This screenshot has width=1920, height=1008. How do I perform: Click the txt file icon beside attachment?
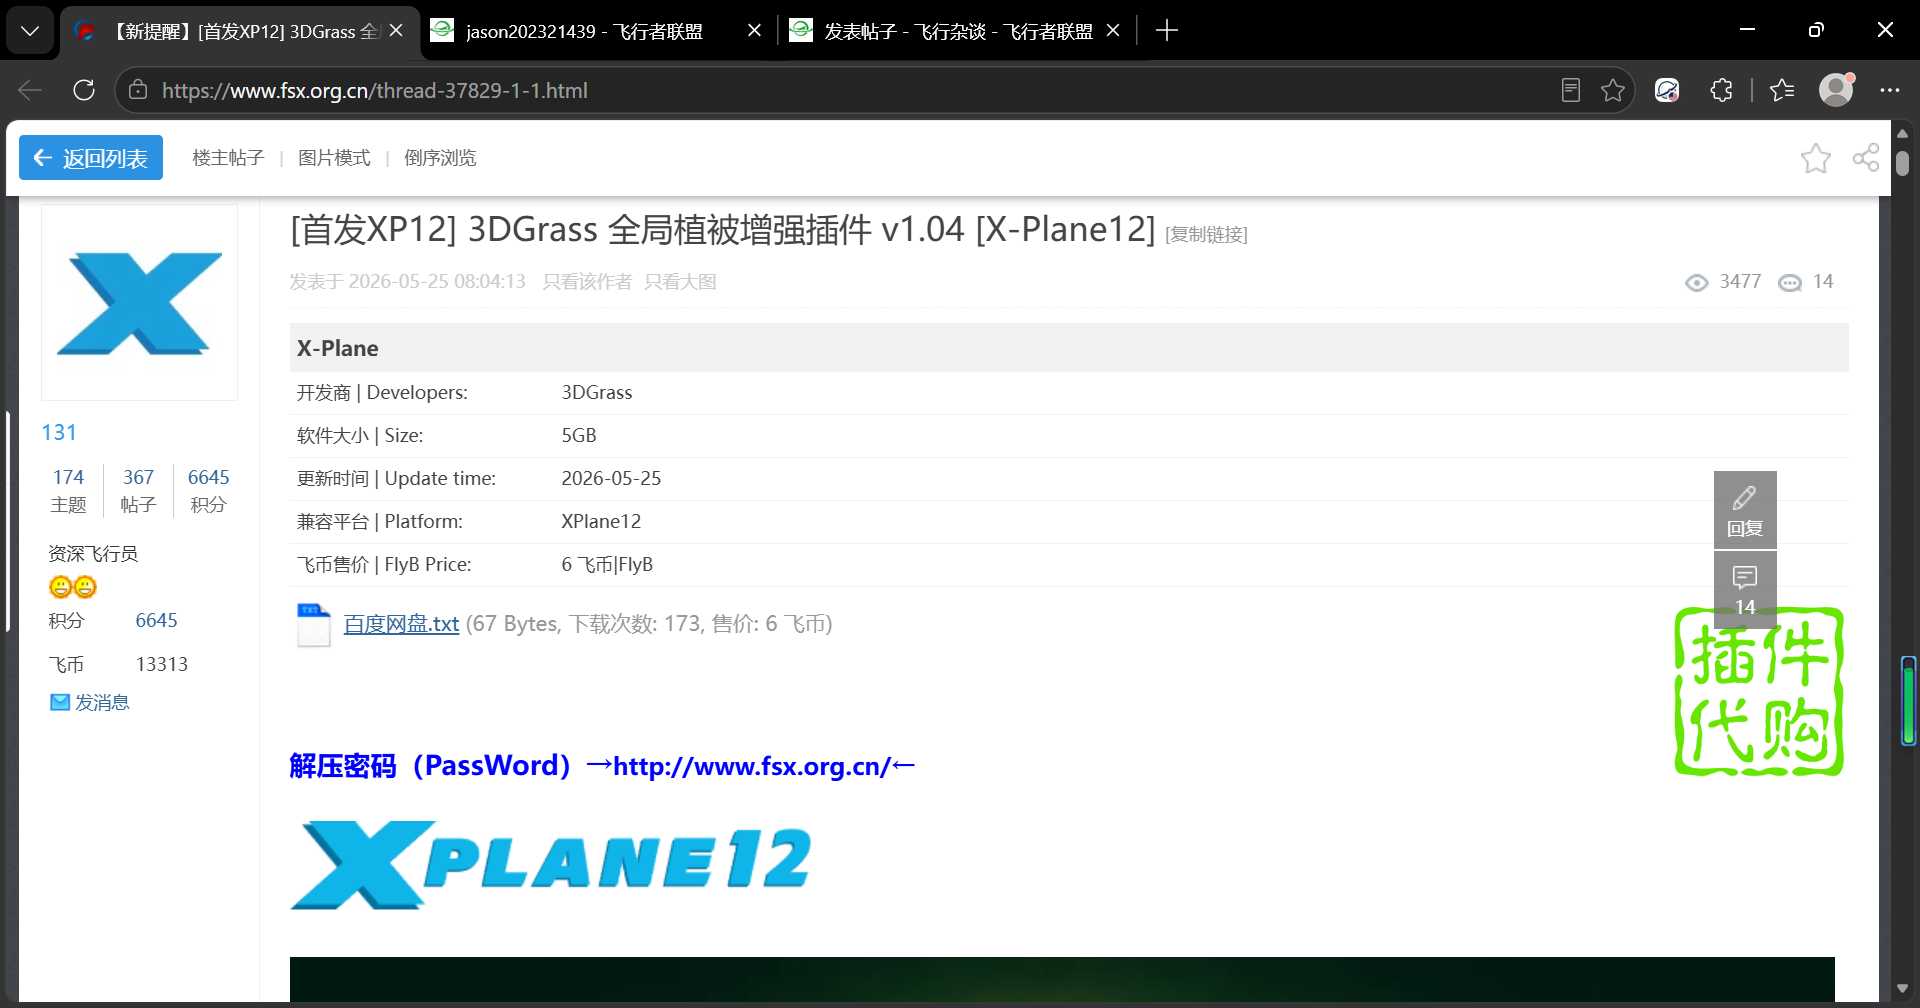click(x=313, y=625)
